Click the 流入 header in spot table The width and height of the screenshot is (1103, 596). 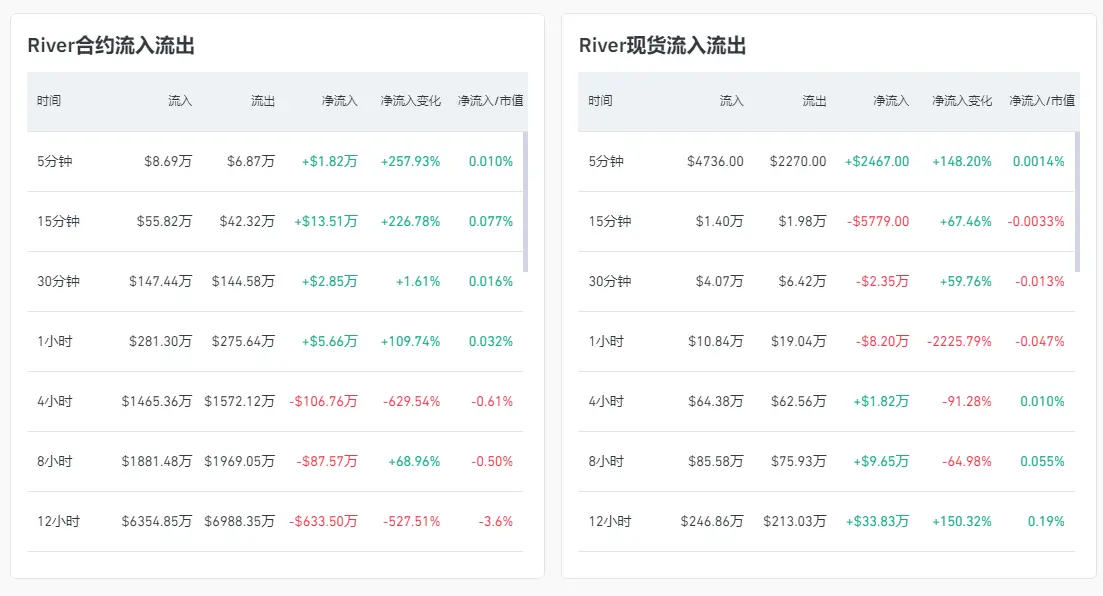point(732,101)
